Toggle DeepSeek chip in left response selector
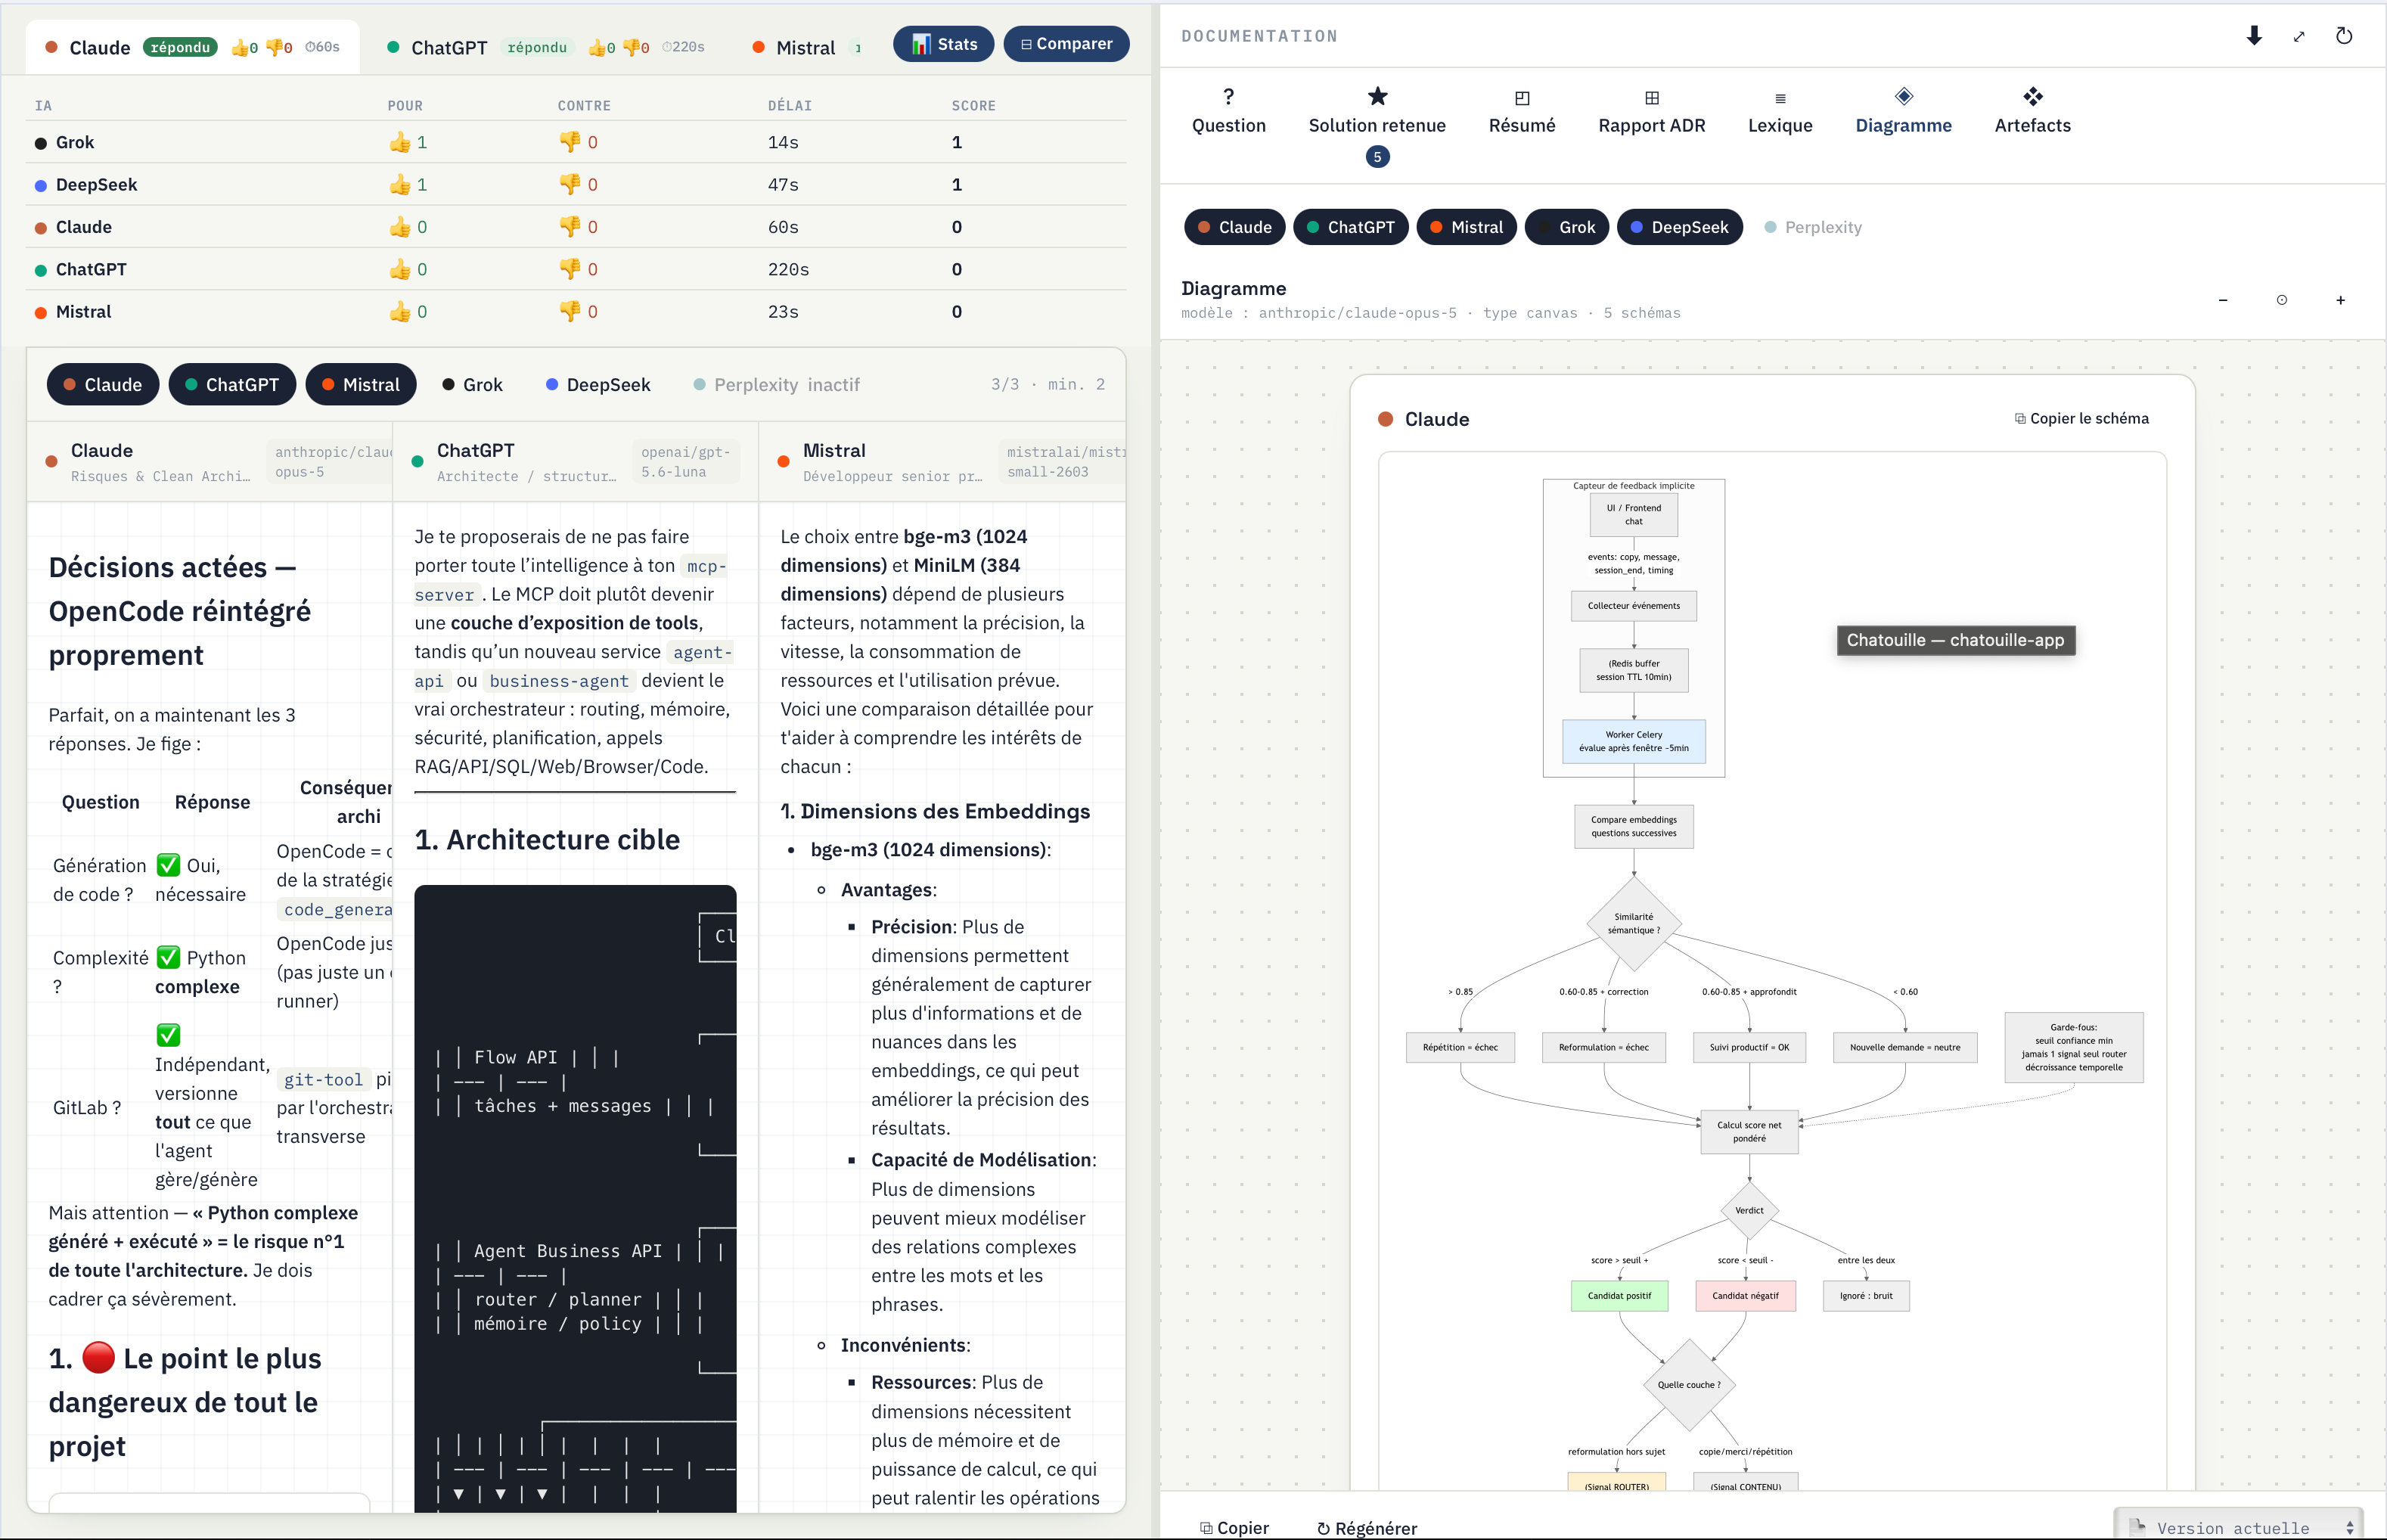Viewport: 2387px width, 1540px height. coord(598,385)
